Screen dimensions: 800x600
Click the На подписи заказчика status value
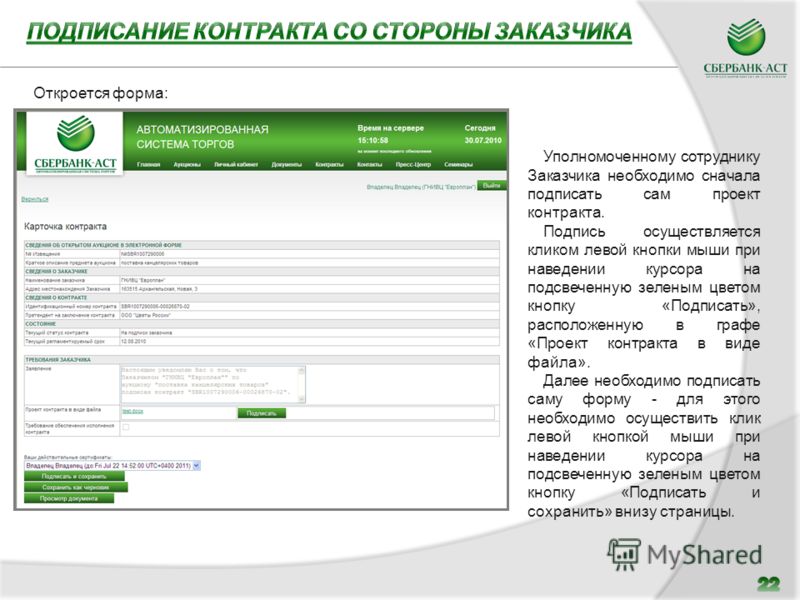pyautogui.click(x=146, y=333)
